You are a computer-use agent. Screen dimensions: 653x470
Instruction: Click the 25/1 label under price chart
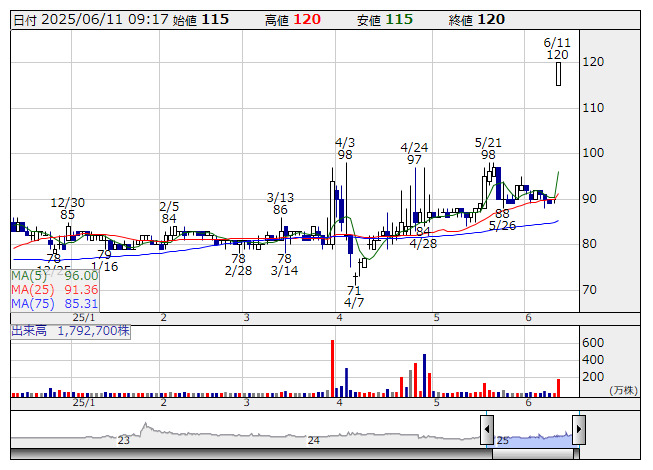click(x=84, y=318)
